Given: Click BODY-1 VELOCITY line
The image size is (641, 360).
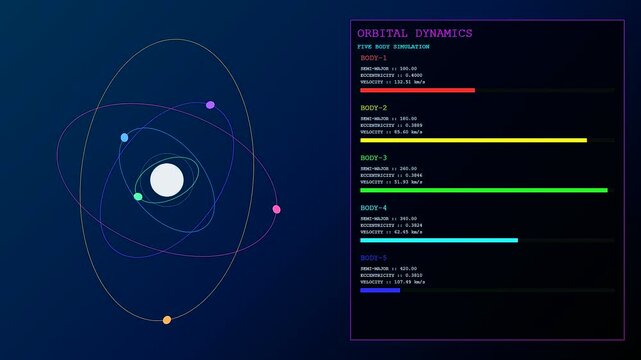Looking at the screenshot, I should pos(392,82).
